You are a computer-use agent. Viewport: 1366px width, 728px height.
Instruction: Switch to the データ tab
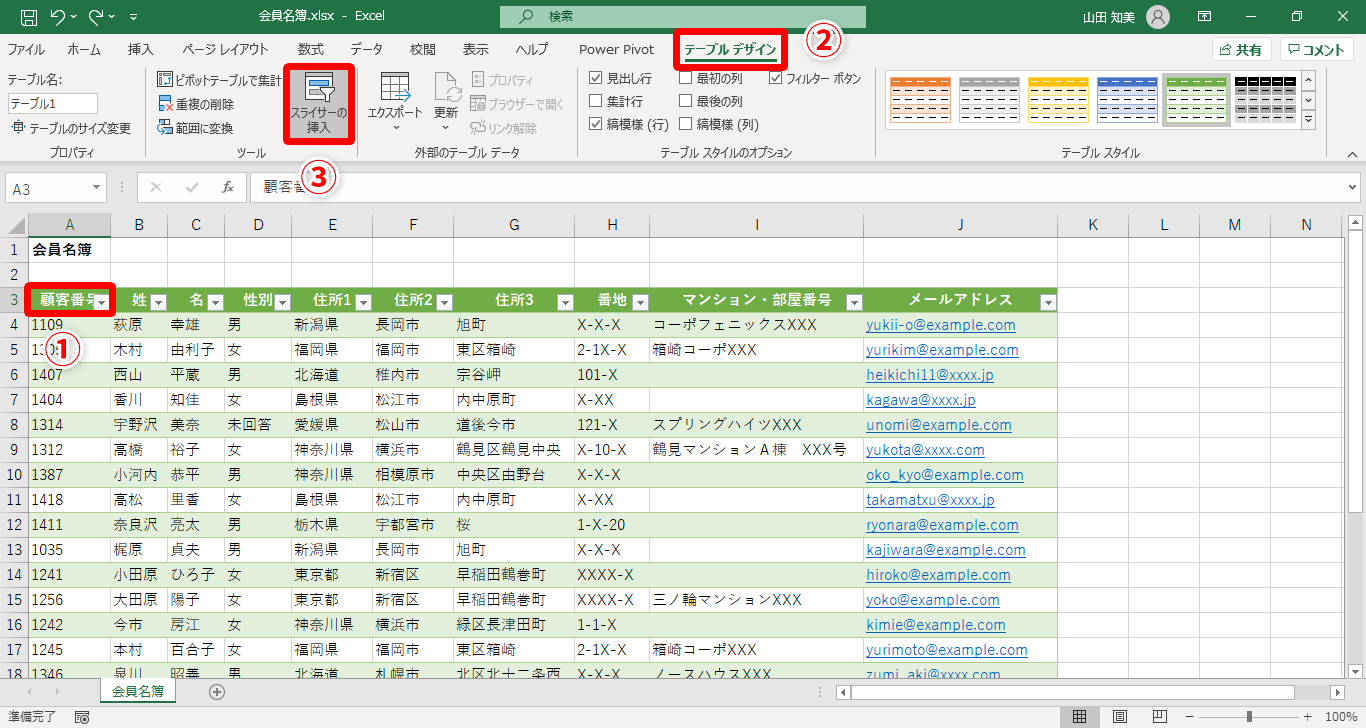pyautogui.click(x=366, y=50)
